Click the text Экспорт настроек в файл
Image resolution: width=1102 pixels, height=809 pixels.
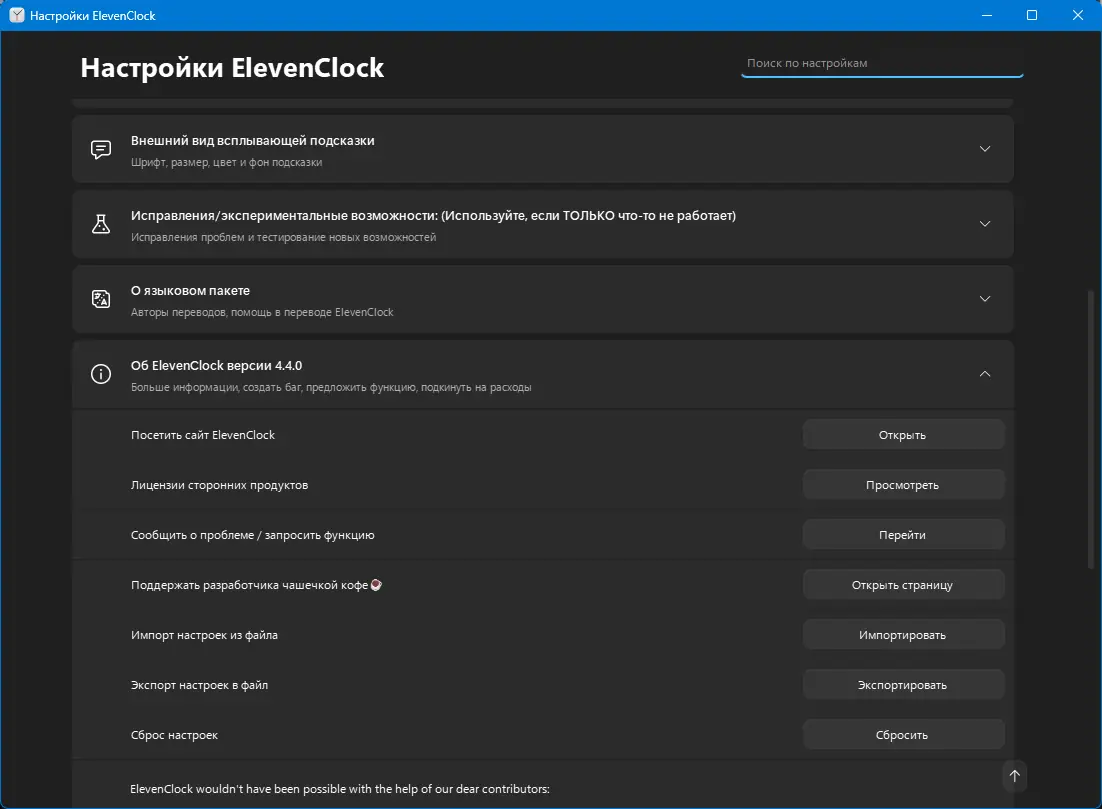coord(199,685)
